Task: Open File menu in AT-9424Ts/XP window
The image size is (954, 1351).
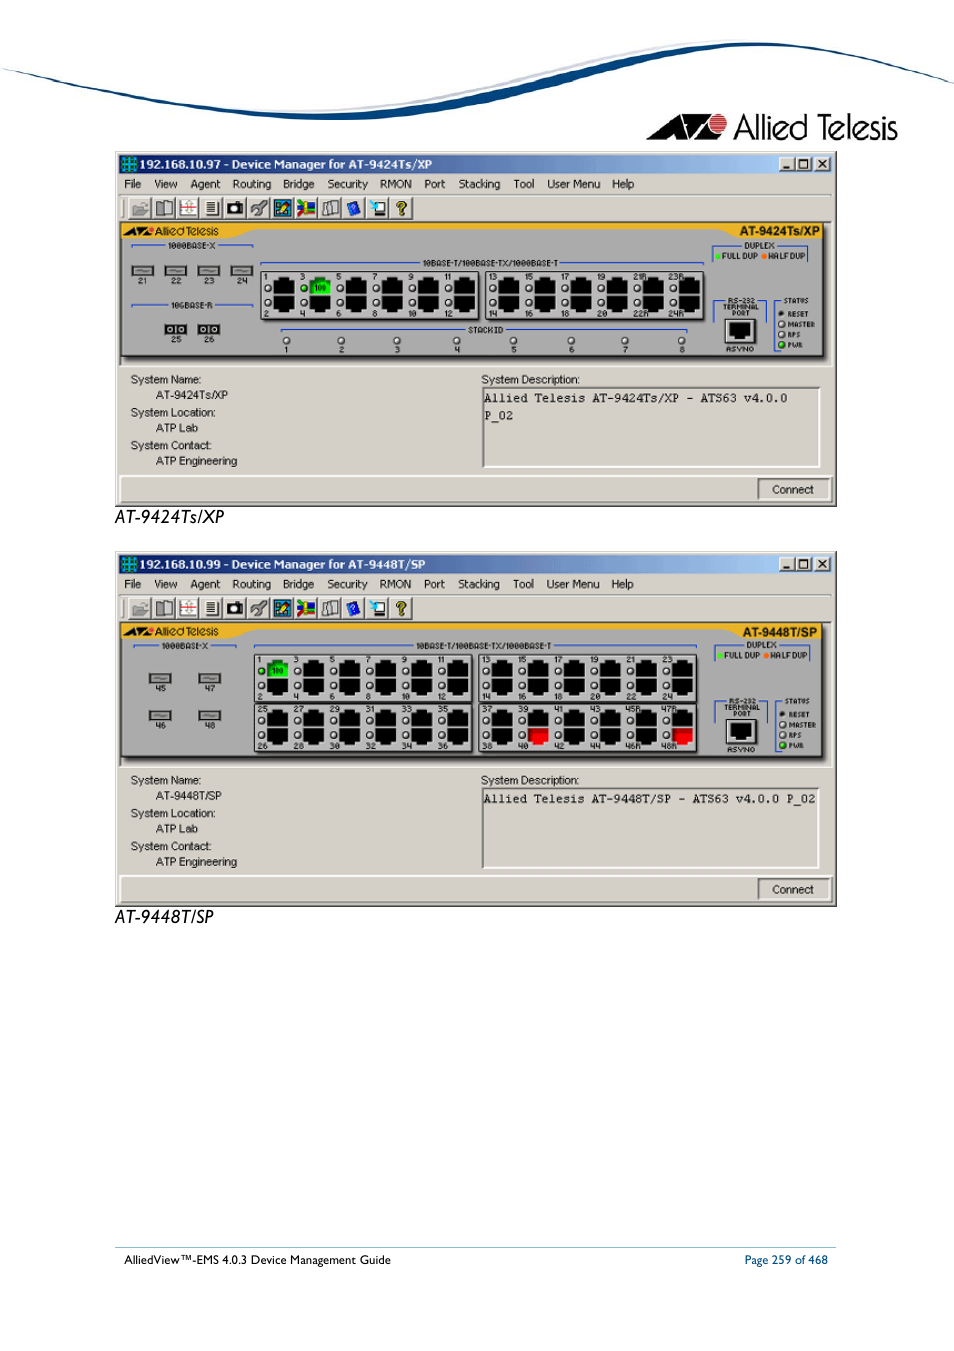Action: (x=133, y=184)
